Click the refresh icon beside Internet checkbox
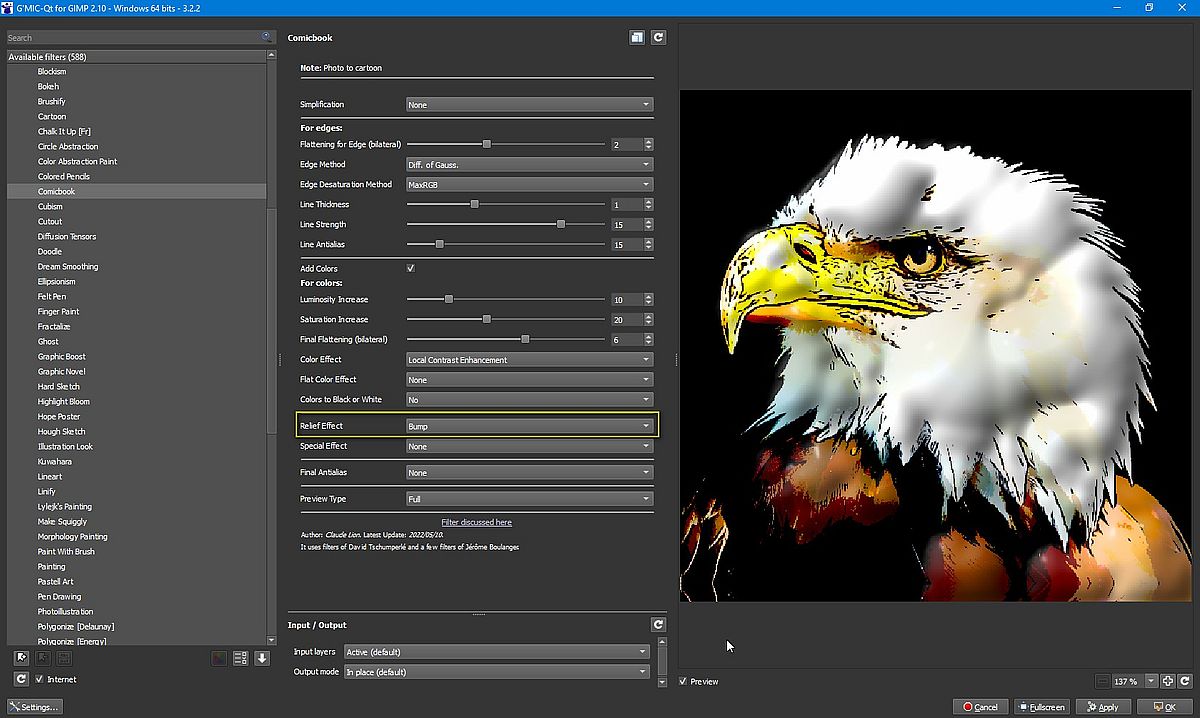This screenshot has height=718, width=1200. point(20,679)
